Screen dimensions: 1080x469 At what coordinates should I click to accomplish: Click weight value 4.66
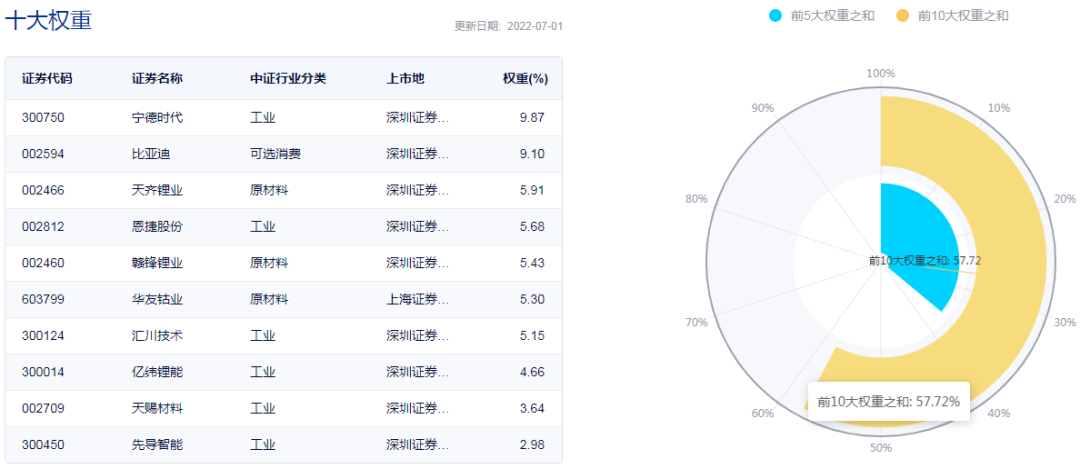pyautogui.click(x=532, y=372)
